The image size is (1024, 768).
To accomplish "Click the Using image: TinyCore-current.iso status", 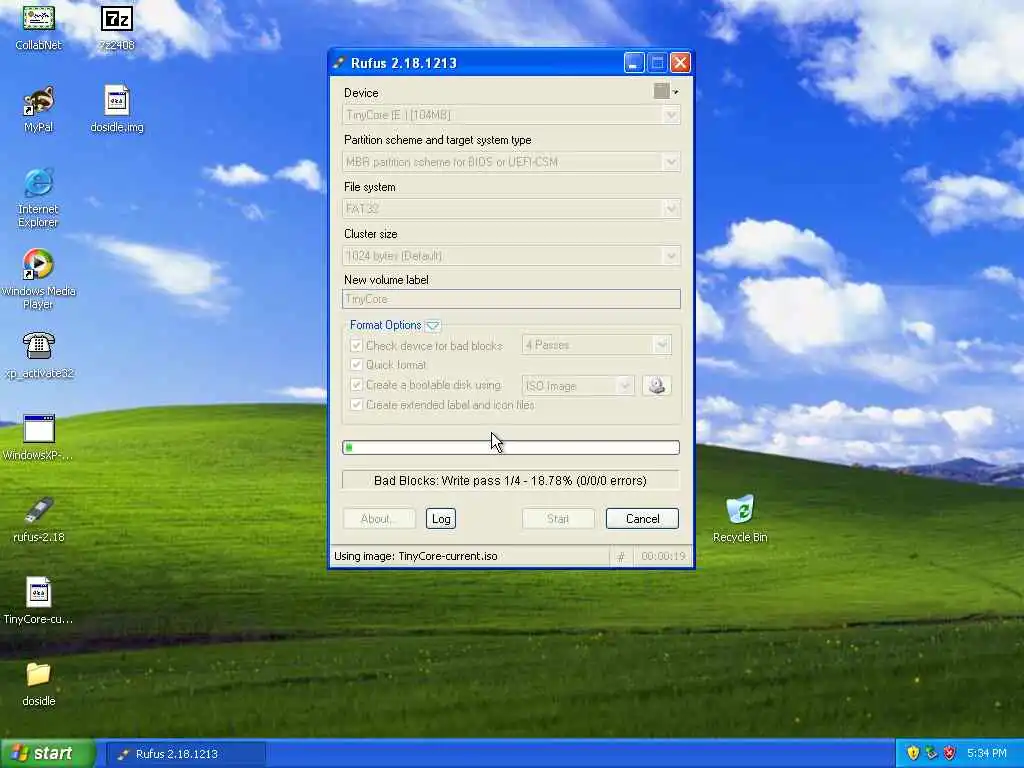I will tap(416, 556).
